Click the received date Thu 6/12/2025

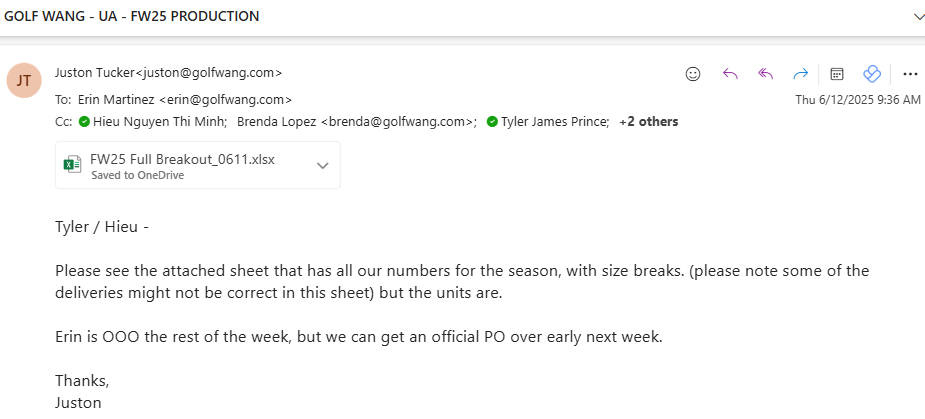(x=857, y=99)
